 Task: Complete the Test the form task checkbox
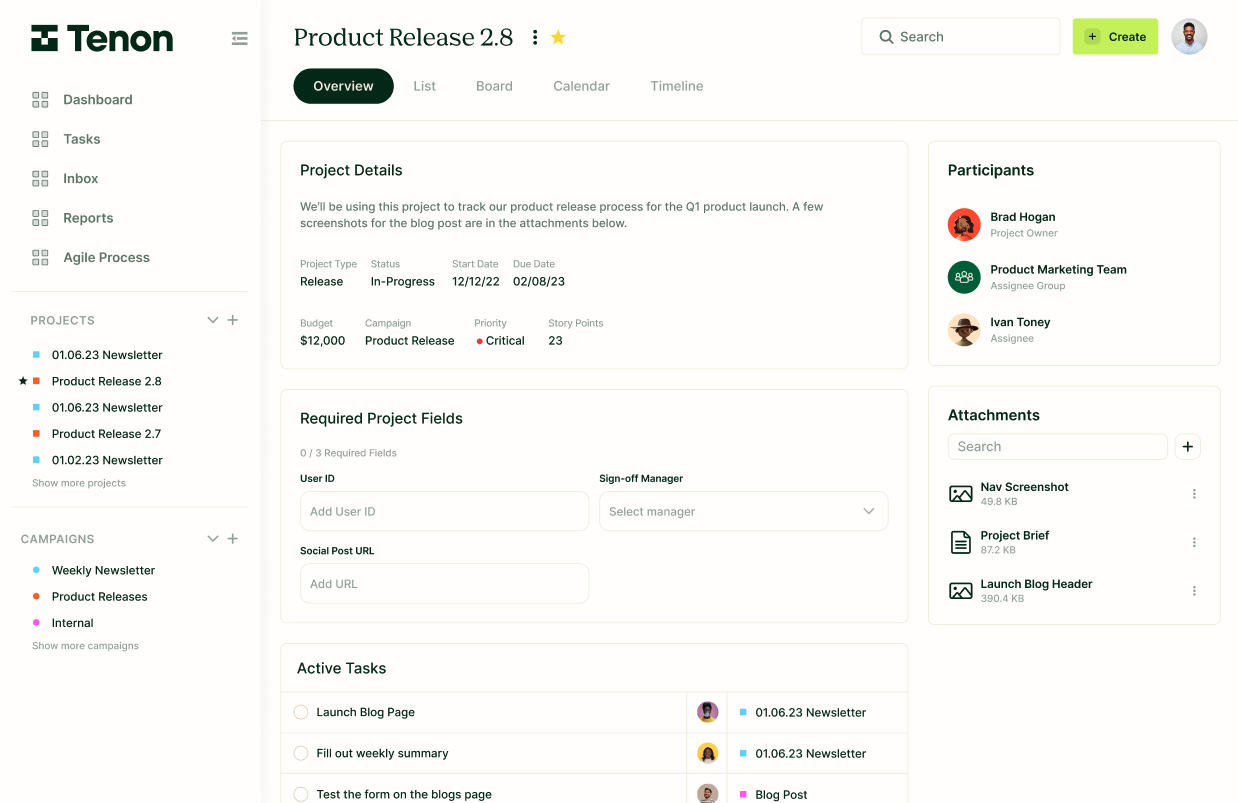pyautogui.click(x=301, y=794)
